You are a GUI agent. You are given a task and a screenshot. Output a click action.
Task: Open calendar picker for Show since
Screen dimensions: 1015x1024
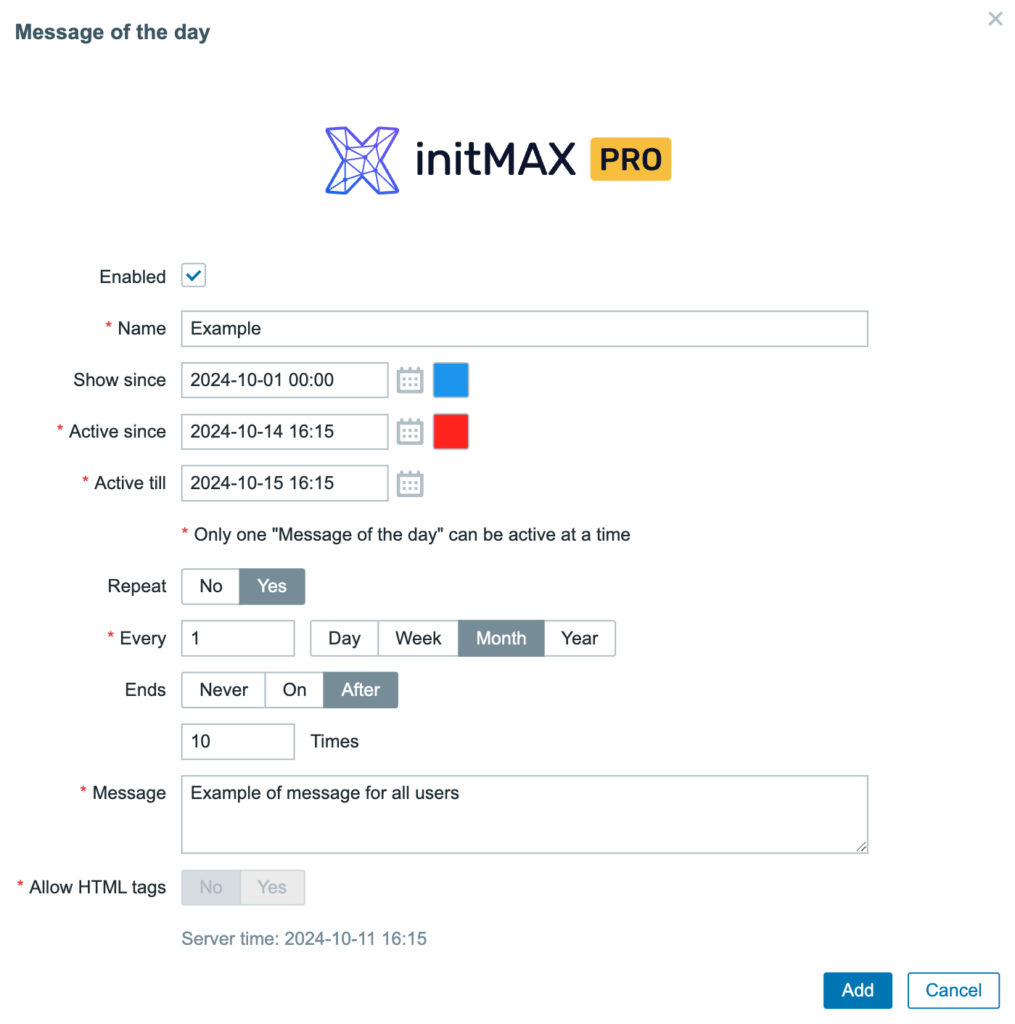(410, 380)
